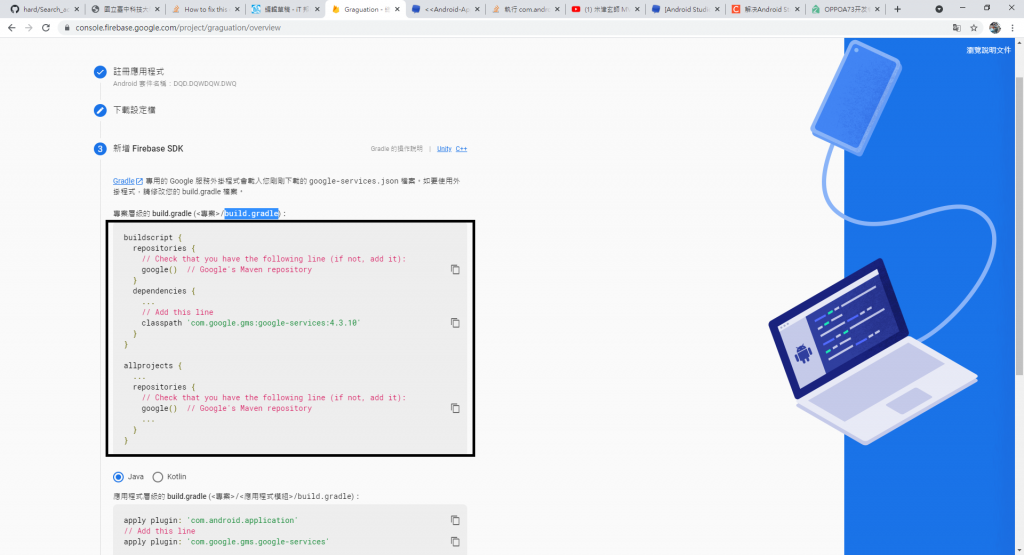Close the OPPOA73 tab

[877, 9]
